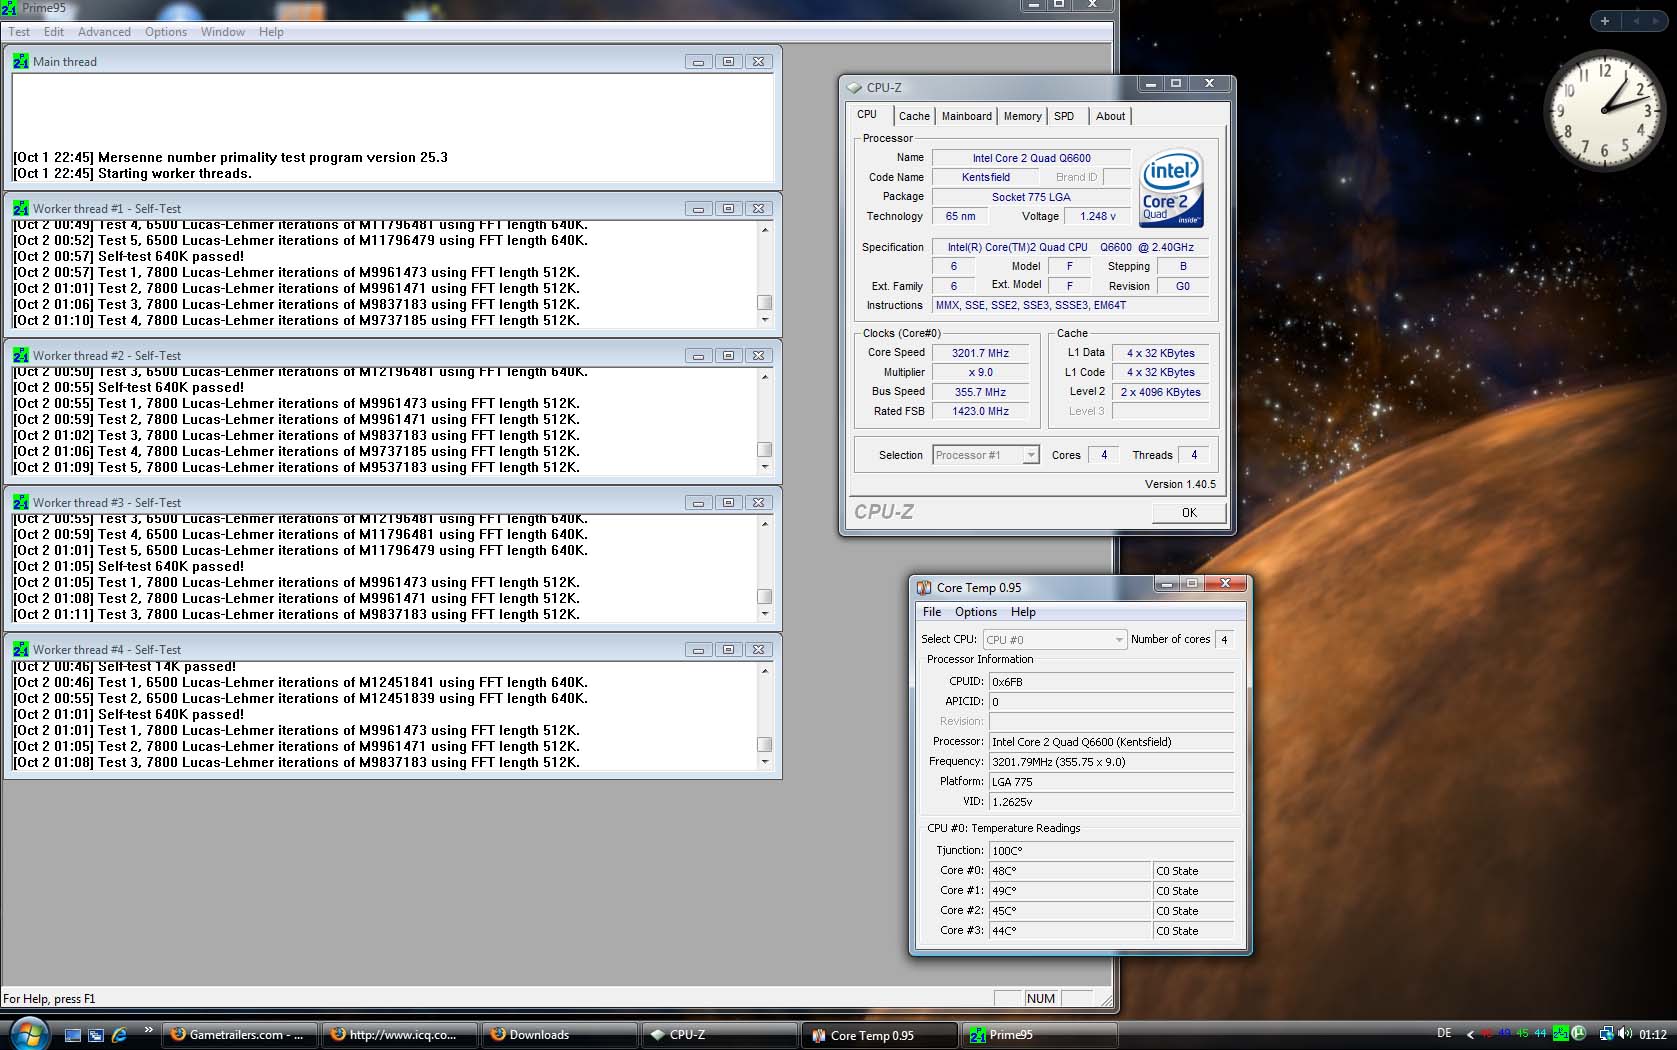Click scroll up arrow in Worker thread #2
1677x1050 pixels.
pyautogui.click(x=765, y=377)
